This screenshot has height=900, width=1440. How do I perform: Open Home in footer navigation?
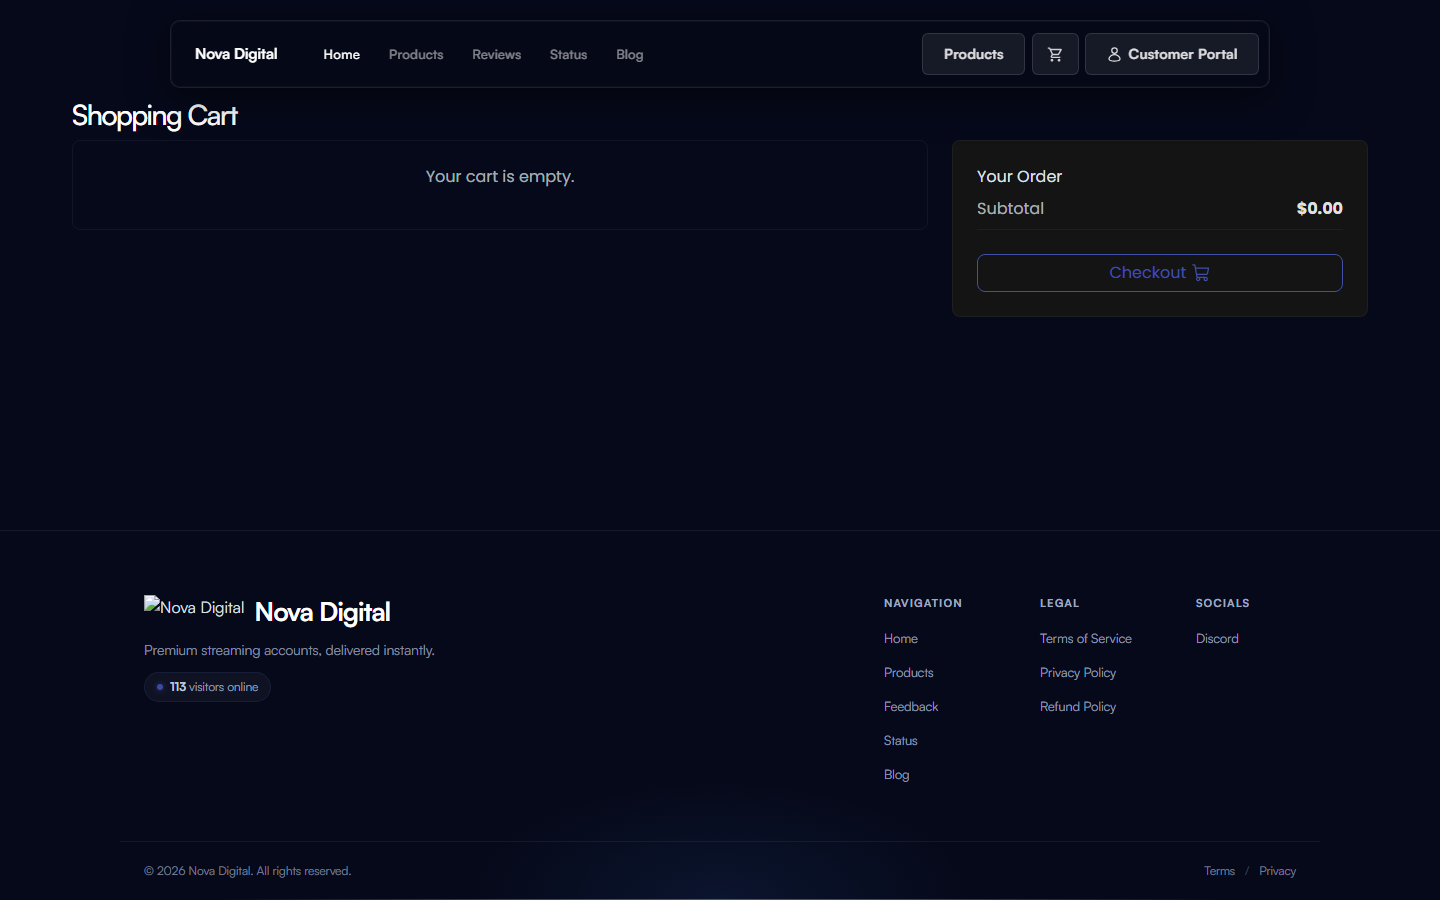[x=901, y=639]
